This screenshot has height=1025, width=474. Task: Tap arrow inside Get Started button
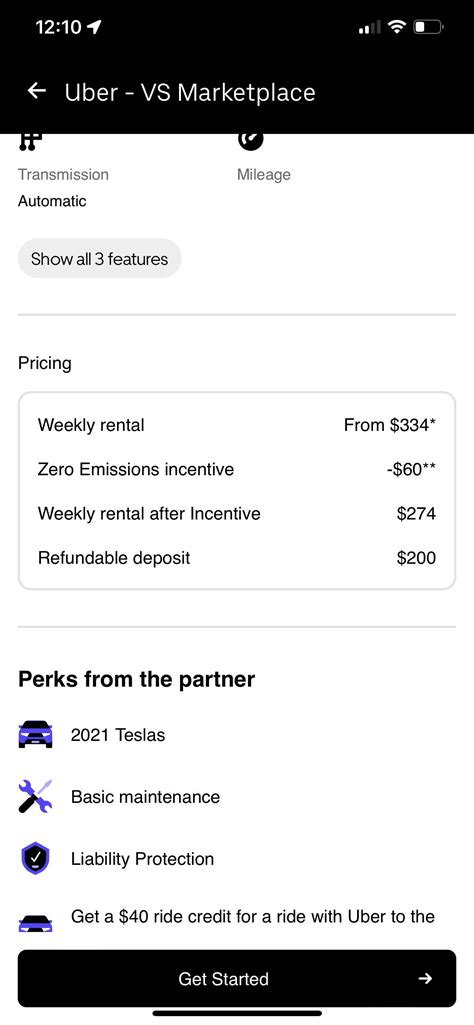click(425, 978)
